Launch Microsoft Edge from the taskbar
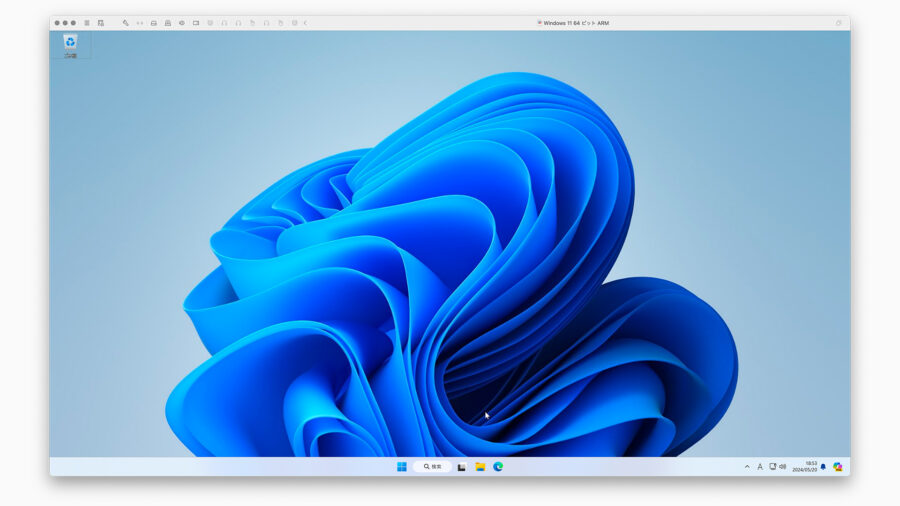The width and height of the screenshot is (900, 506). [498, 466]
